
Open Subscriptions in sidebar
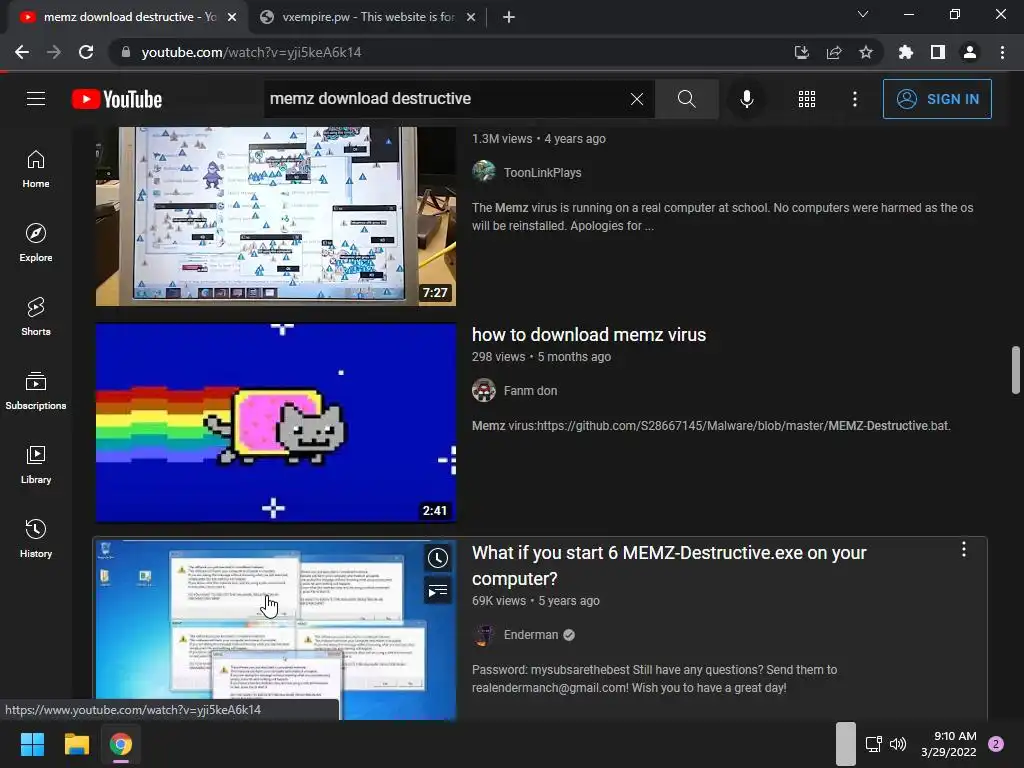click(x=36, y=391)
